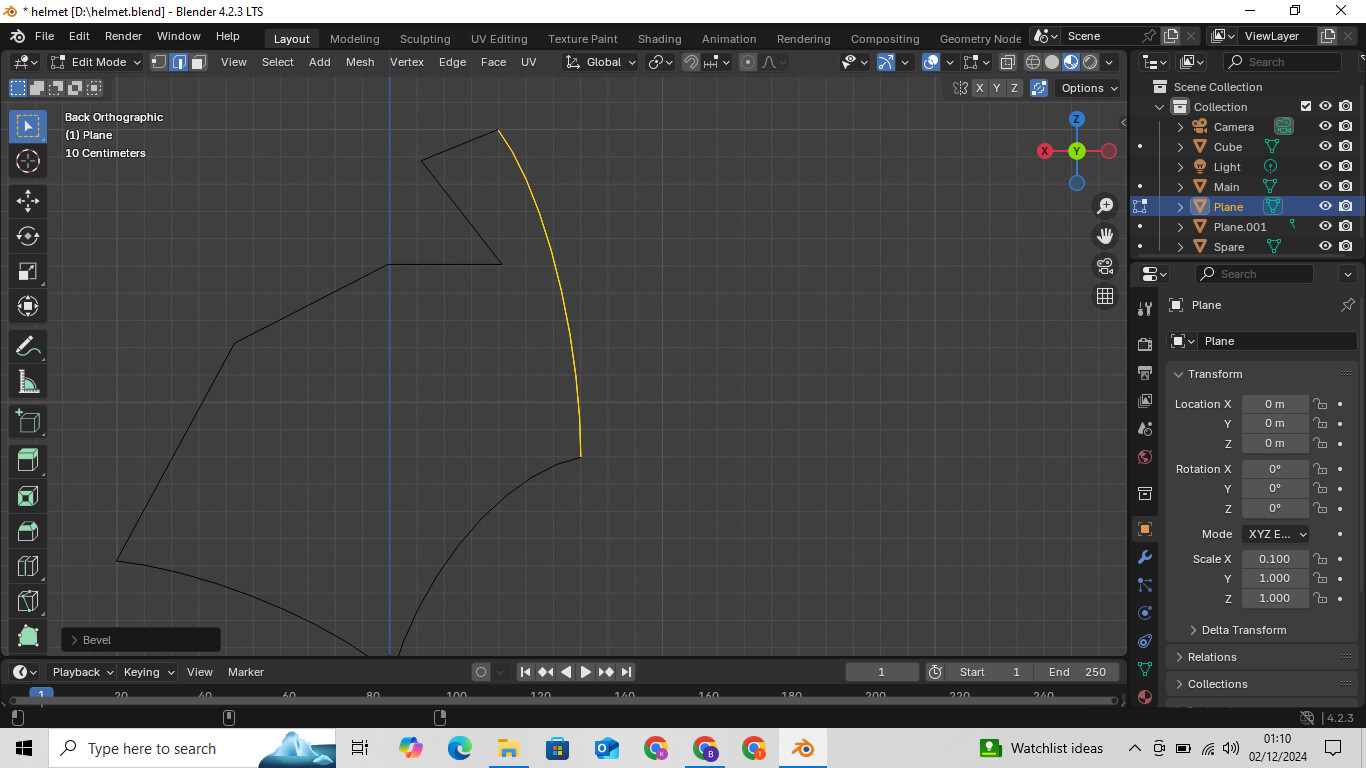1366x768 pixels.
Task: Select the Move tool in toolbar
Action: click(x=28, y=200)
